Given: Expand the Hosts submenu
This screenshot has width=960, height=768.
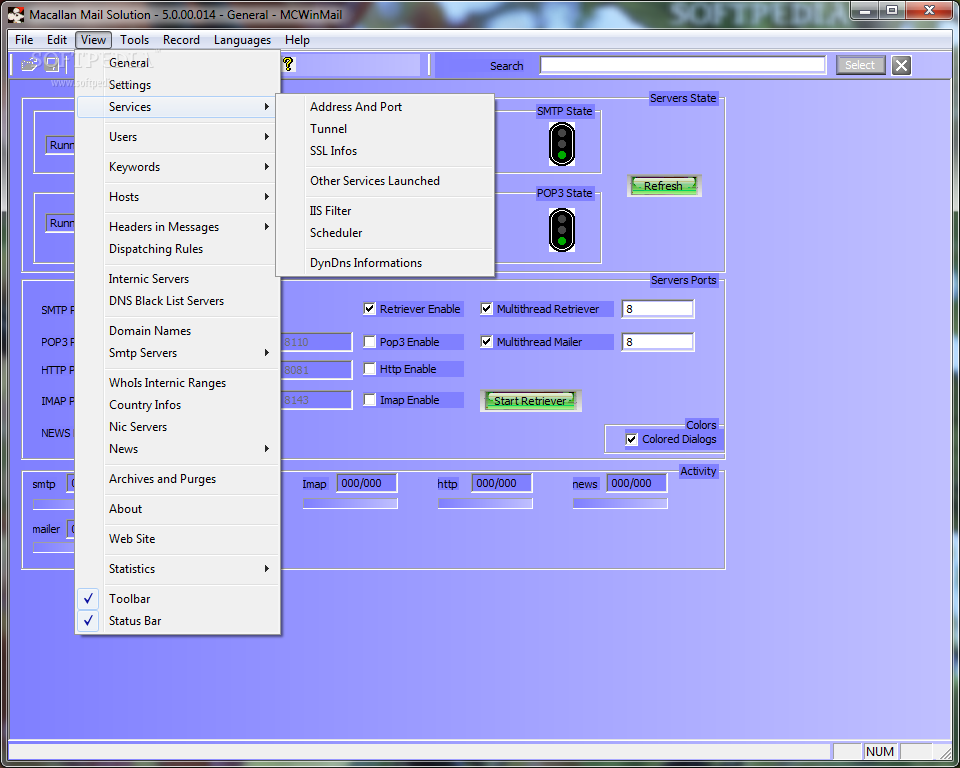Looking at the screenshot, I should [178, 197].
